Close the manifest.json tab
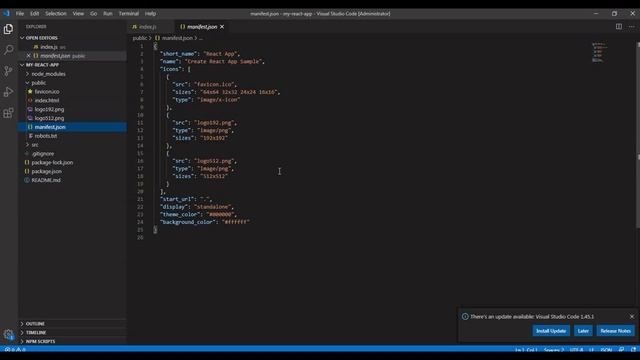 [222, 27]
